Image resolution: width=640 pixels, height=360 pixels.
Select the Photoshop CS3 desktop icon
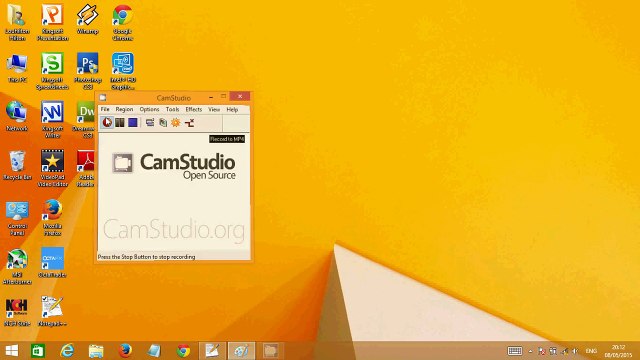(87, 71)
